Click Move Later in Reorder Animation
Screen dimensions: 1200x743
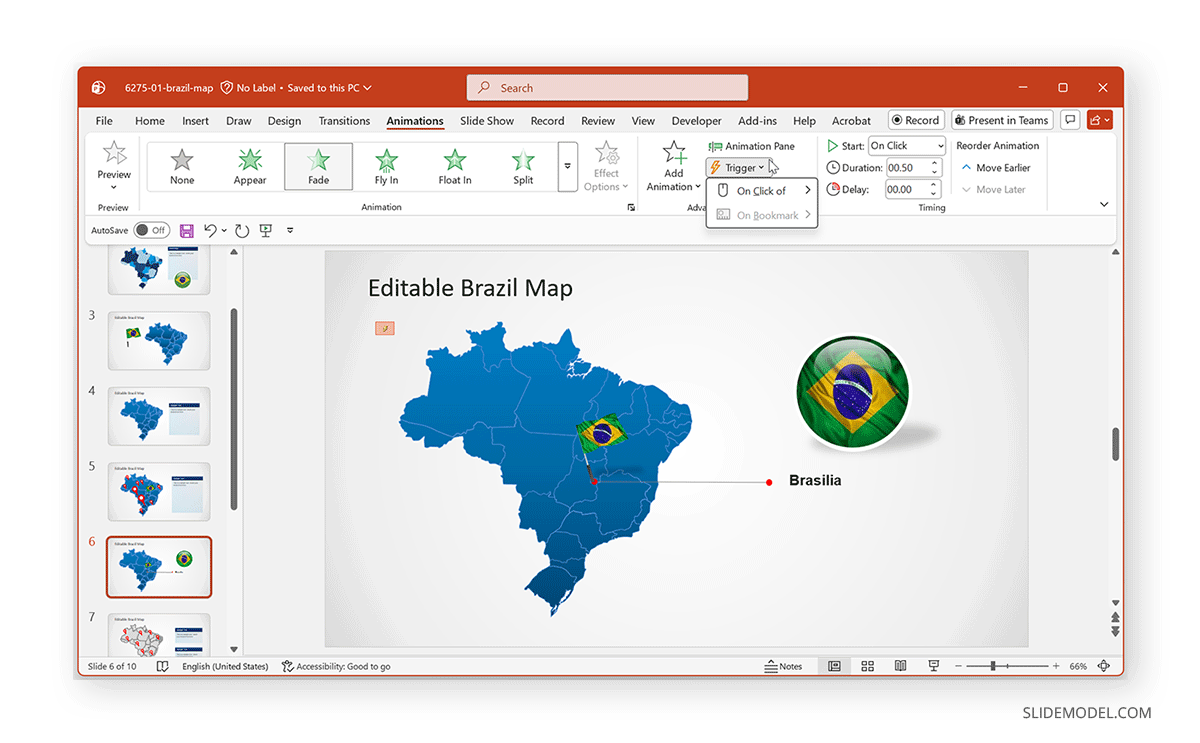click(994, 189)
